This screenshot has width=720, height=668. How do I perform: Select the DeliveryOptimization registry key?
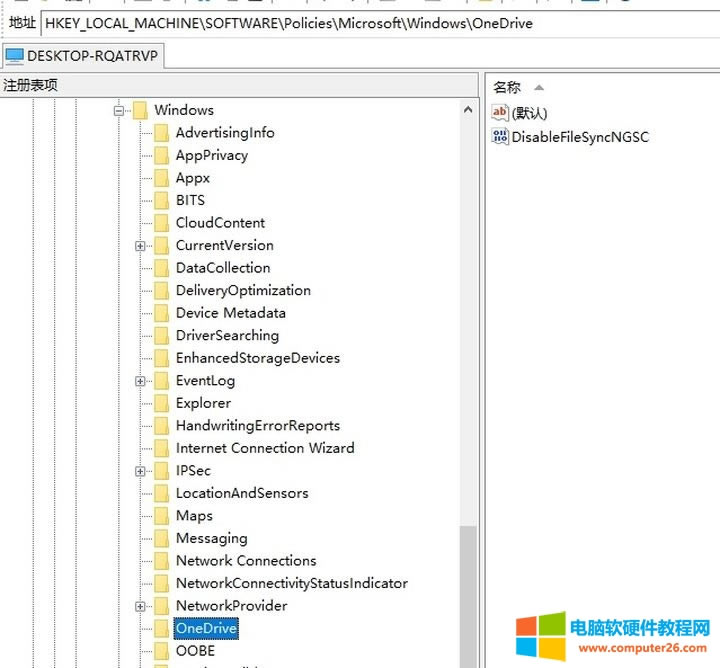click(243, 291)
